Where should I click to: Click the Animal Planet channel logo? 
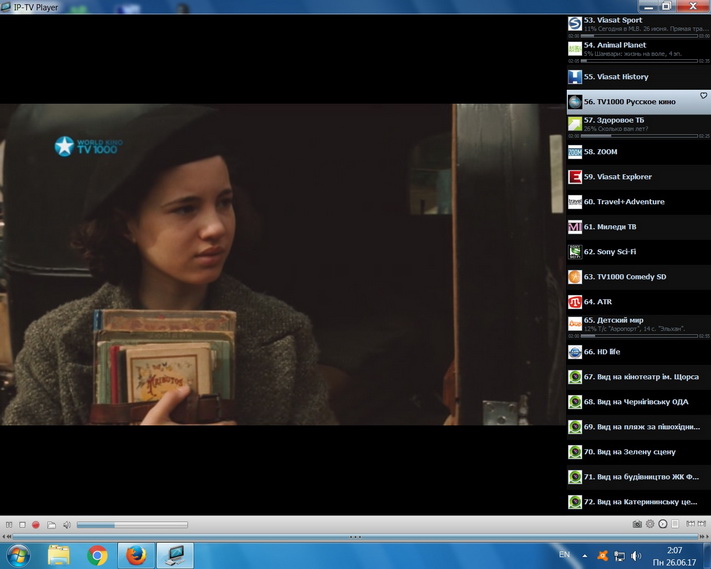(575, 49)
